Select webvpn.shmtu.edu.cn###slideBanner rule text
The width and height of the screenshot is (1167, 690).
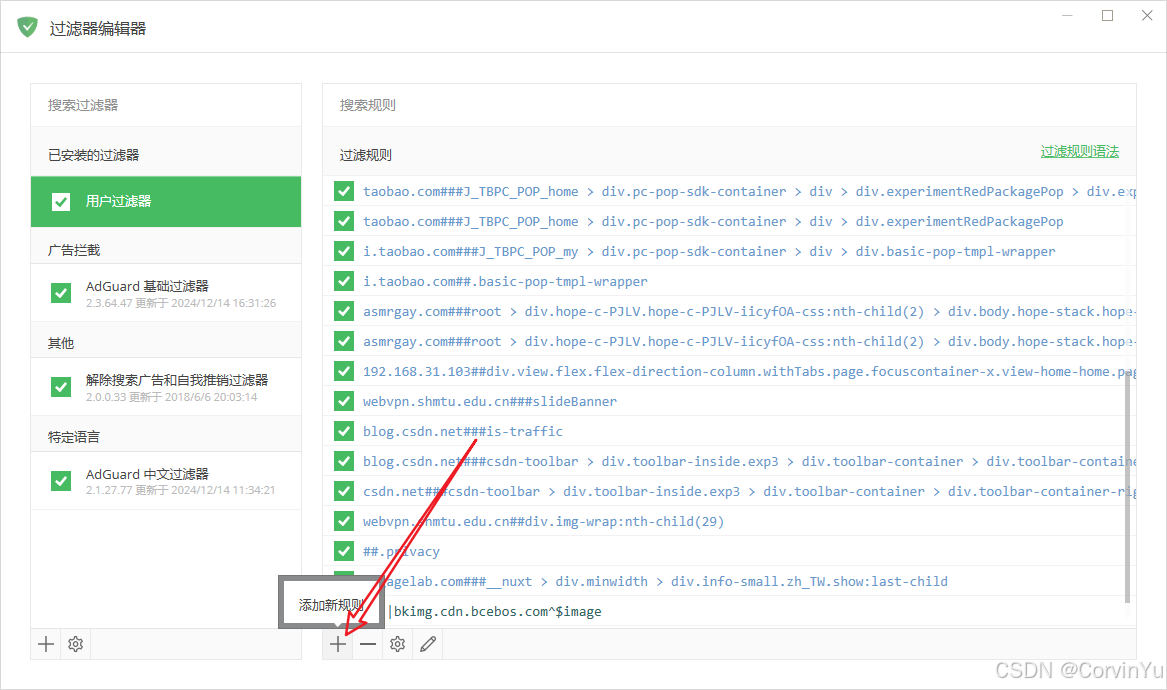click(490, 401)
